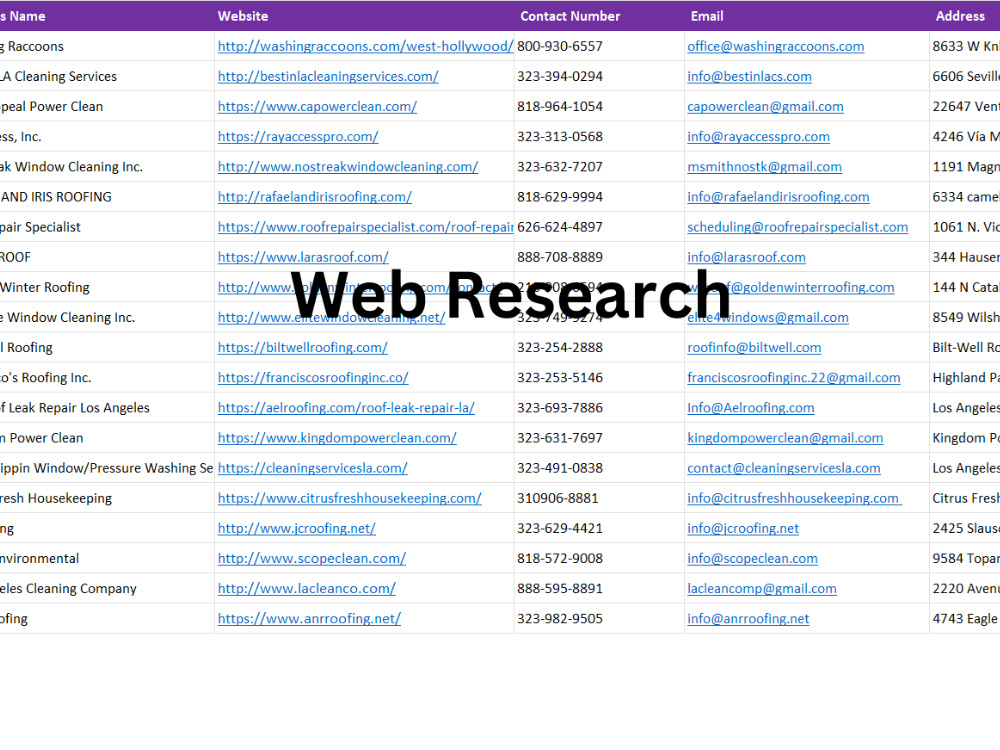Open the lacleanco.com website link

(x=307, y=589)
